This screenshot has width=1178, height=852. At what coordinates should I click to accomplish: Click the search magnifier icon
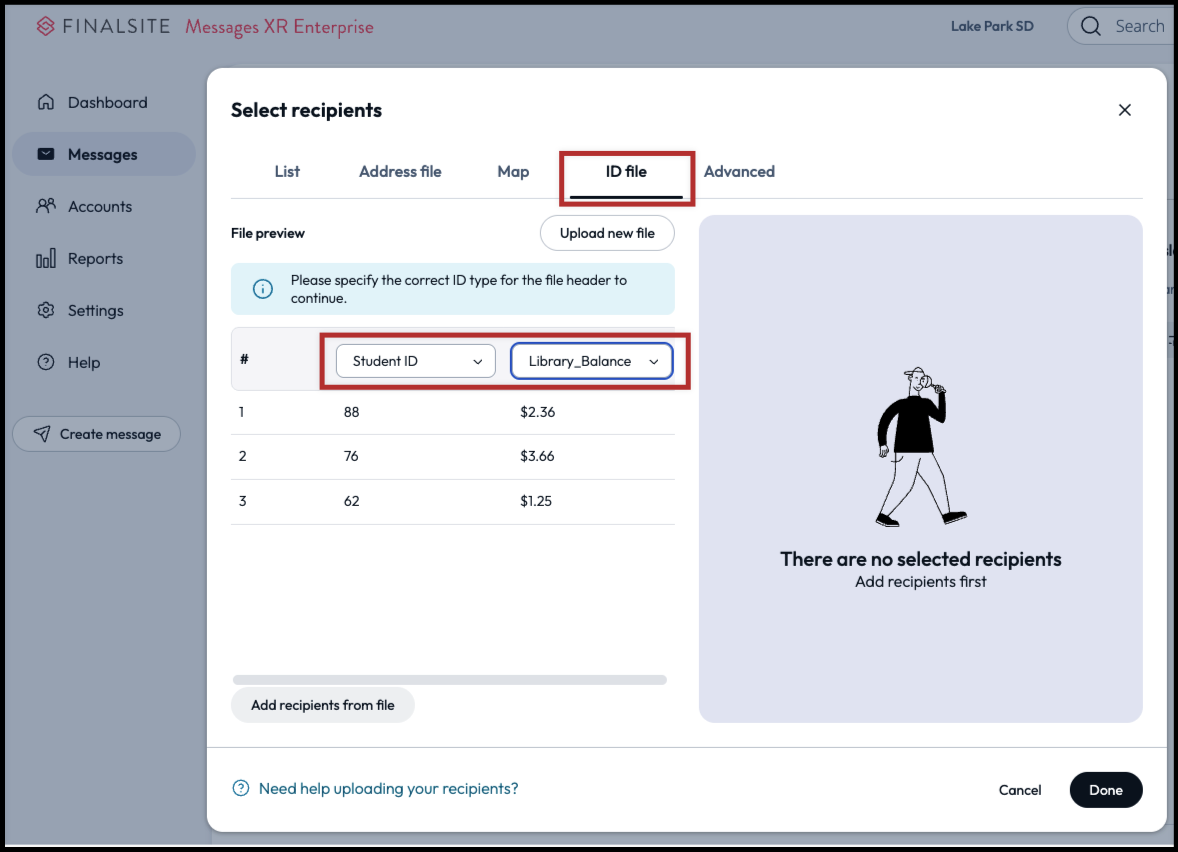[1091, 26]
